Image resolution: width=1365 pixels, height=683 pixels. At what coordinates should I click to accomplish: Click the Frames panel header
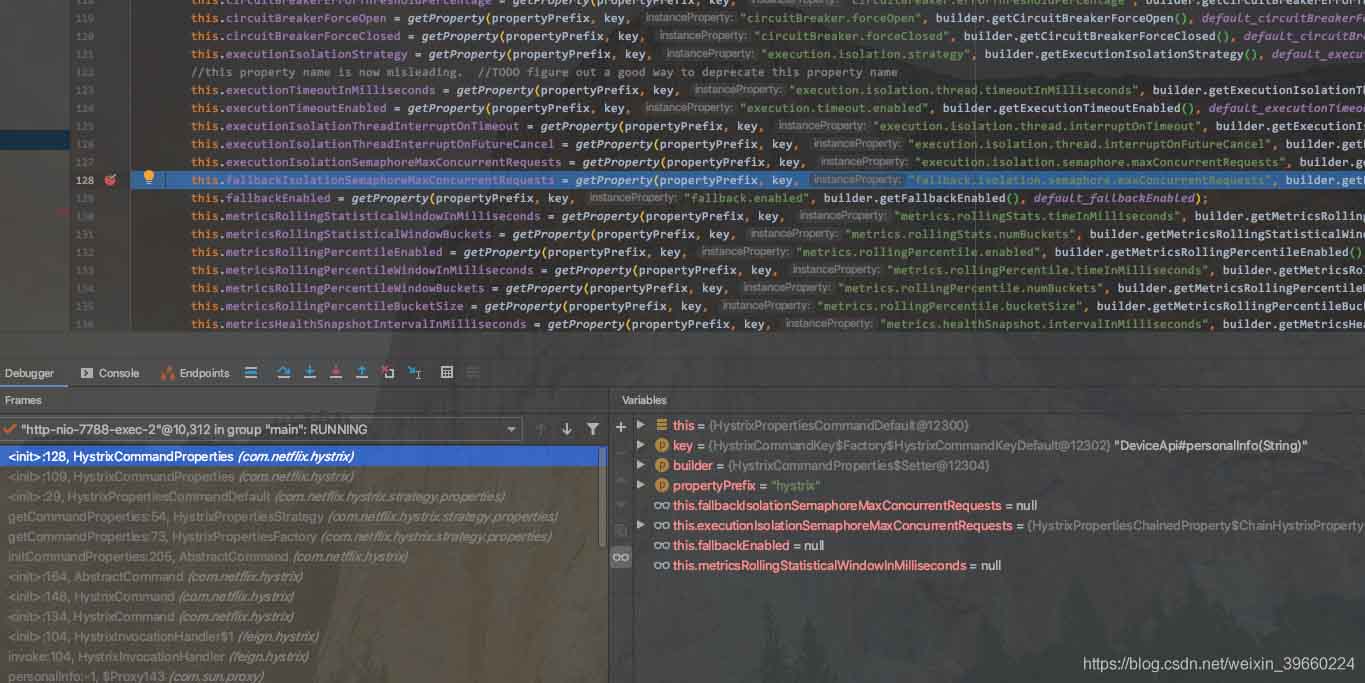coord(23,400)
